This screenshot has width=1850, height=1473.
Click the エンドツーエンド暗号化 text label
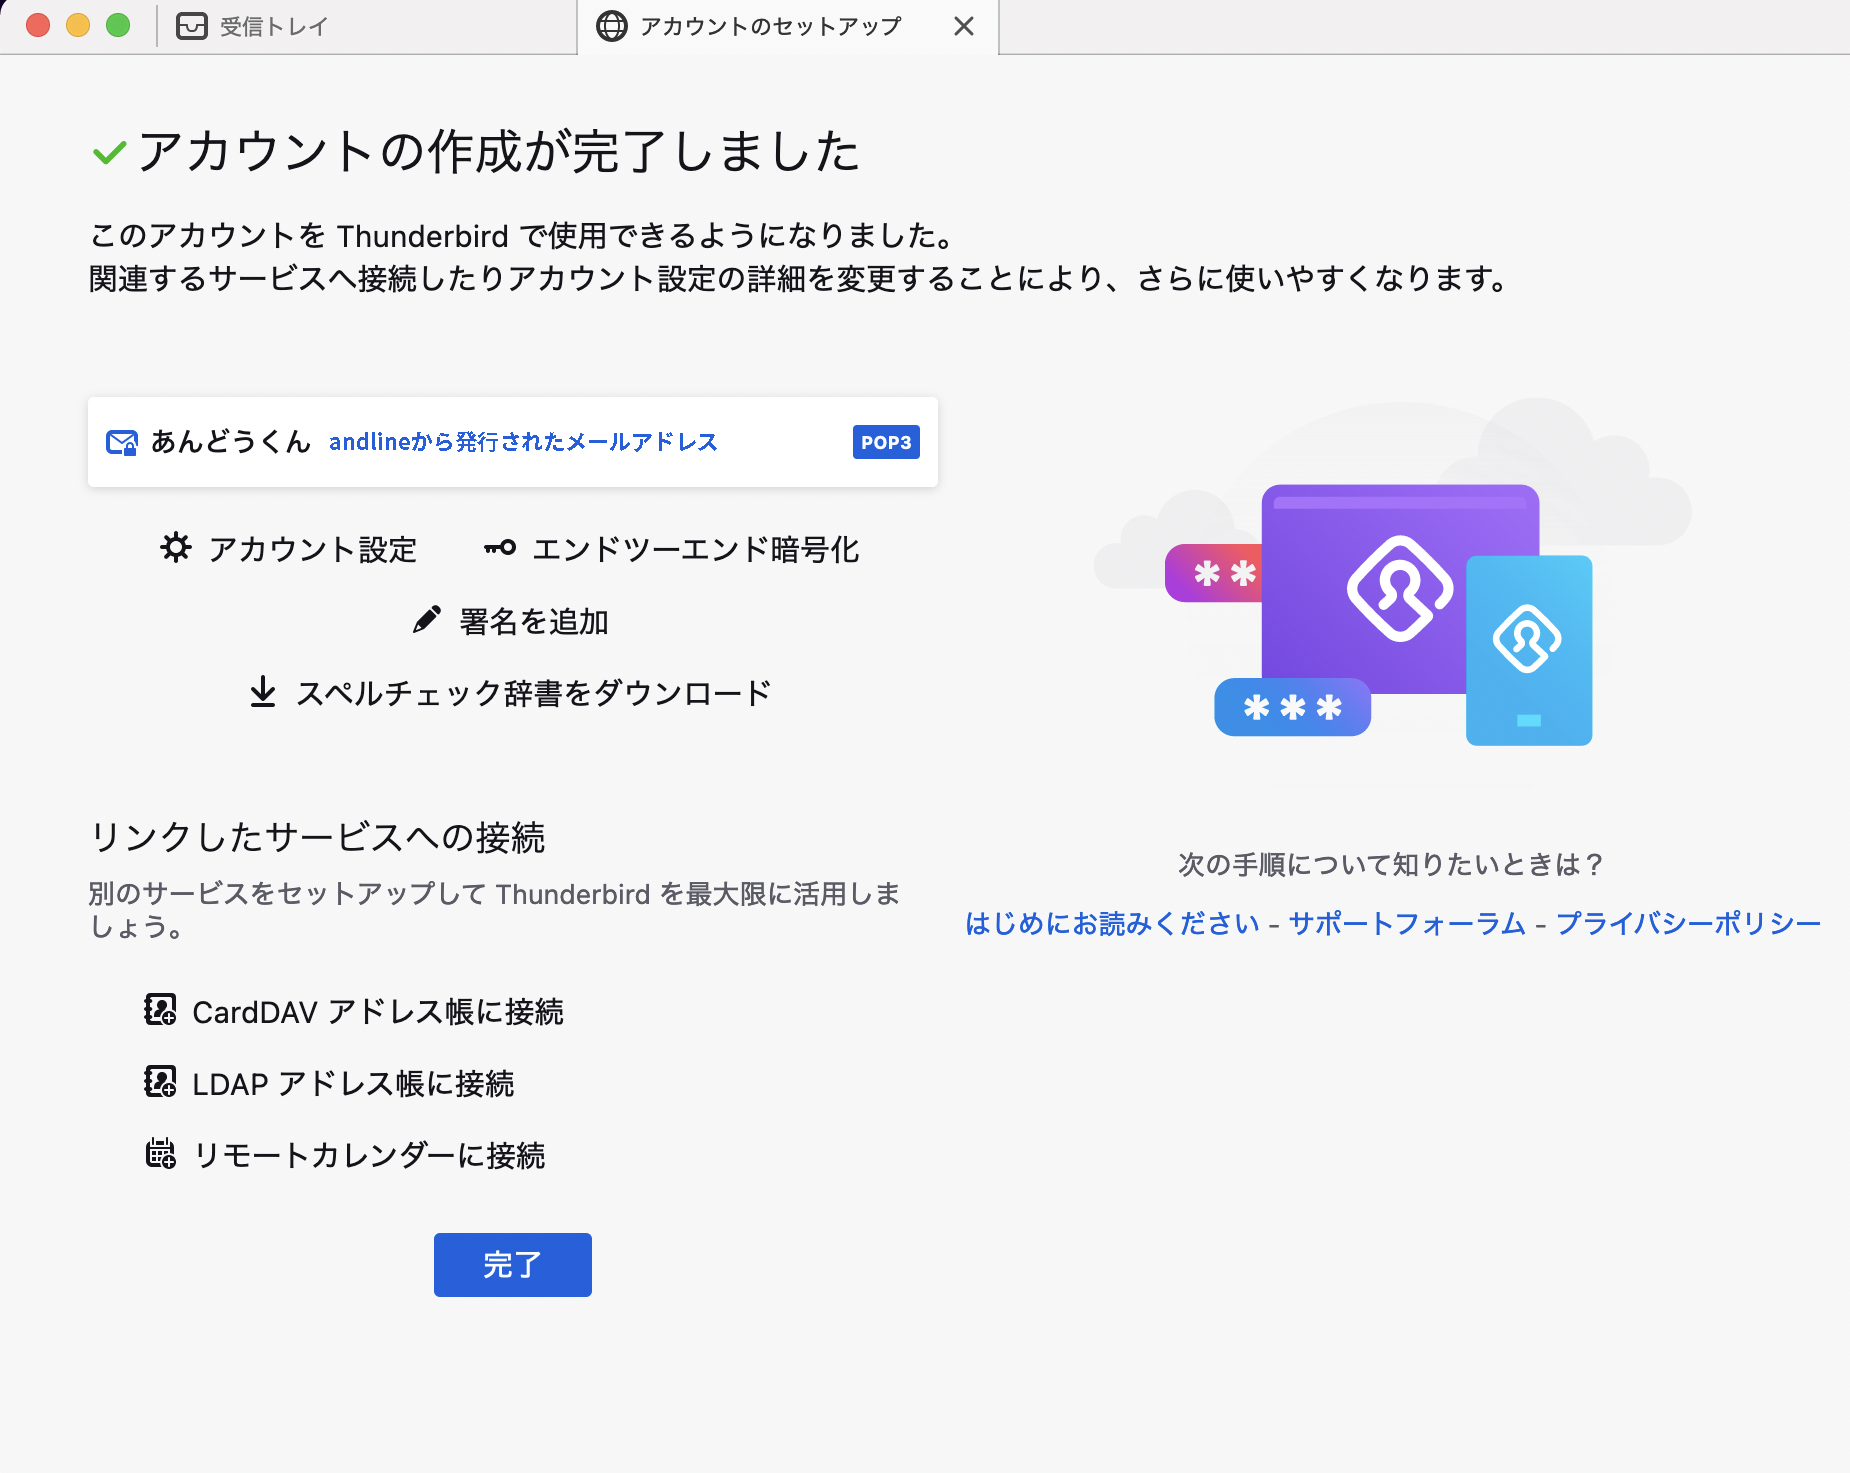[x=695, y=549]
